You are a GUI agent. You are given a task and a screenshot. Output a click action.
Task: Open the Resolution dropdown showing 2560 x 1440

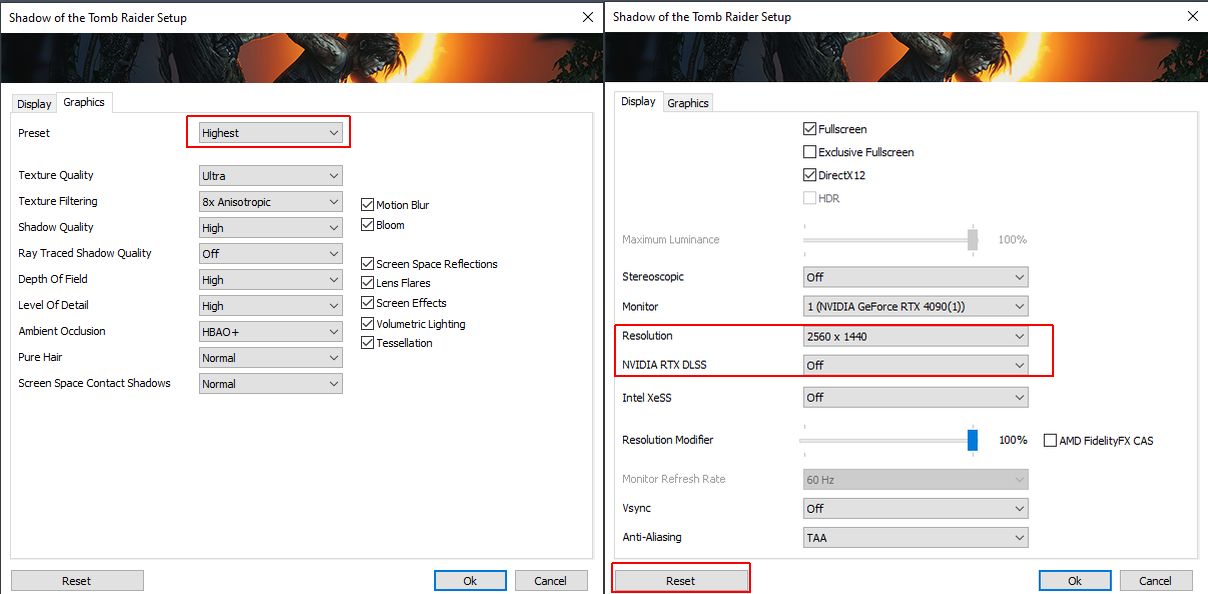coord(916,336)
